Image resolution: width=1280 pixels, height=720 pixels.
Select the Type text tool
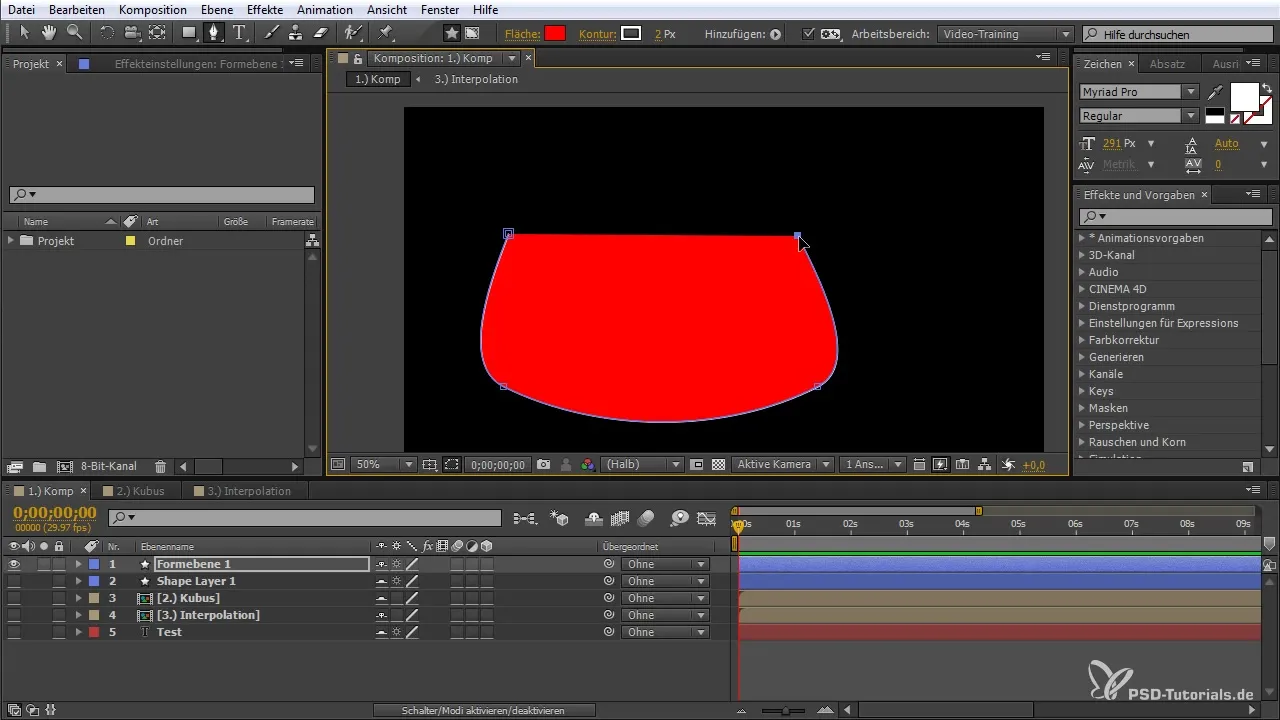(x=240, y=33)
